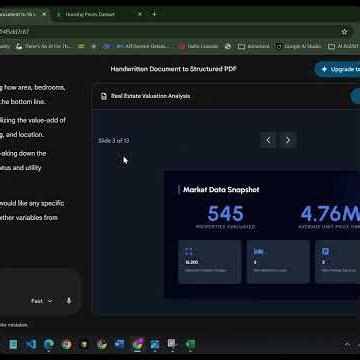Click the document icon beside Real Estate Valuation Analysis

pyautogui.click(x=104, y=96)
